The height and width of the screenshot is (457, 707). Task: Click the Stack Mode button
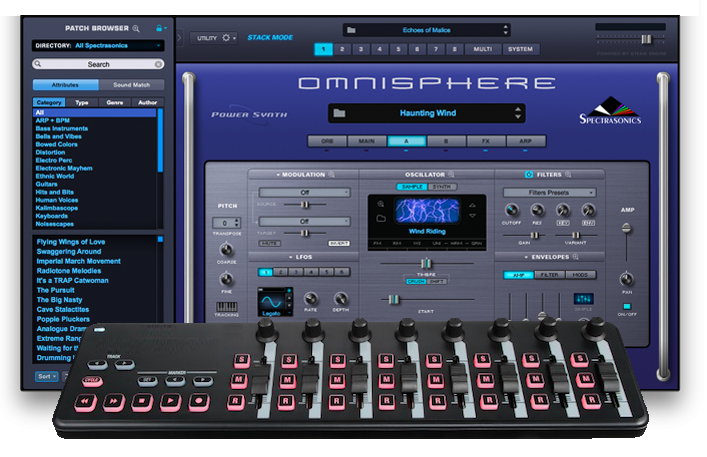click(270, 37)
